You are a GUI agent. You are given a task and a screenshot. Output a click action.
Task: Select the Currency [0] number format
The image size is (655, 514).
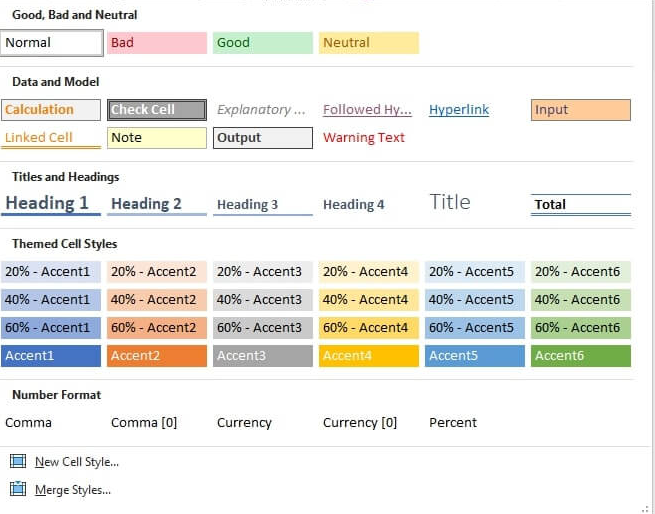(x=360, y=423)
